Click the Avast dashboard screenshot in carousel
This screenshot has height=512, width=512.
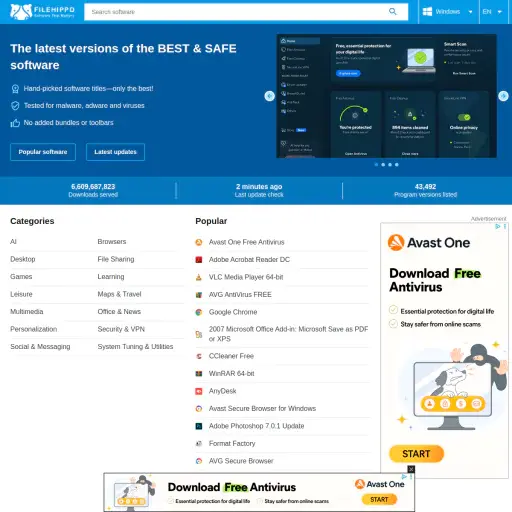(387, 96)
